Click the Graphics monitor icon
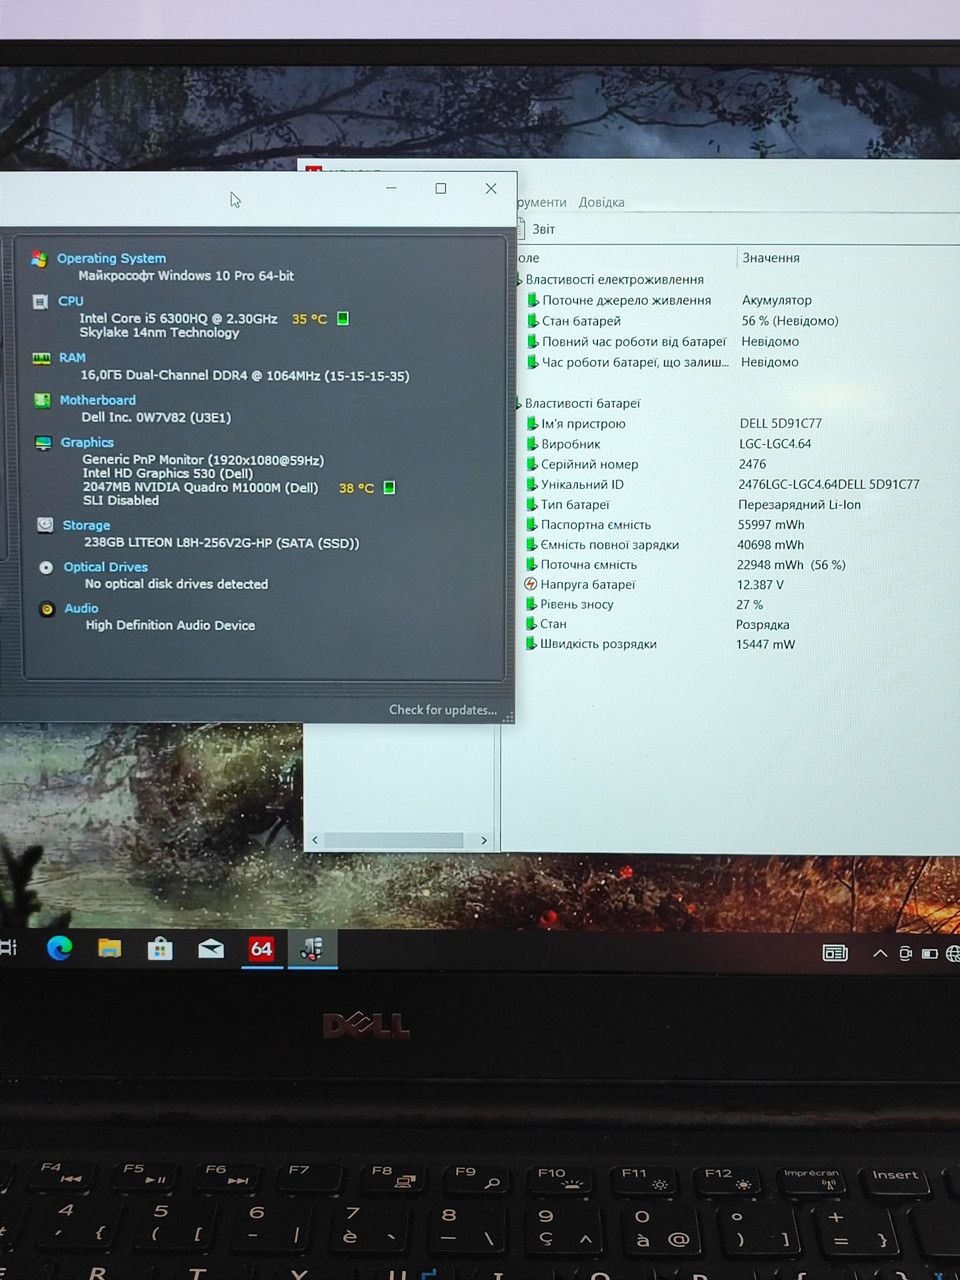Image resolution: width=960 pixels, height=1280 pixels. 43,443
